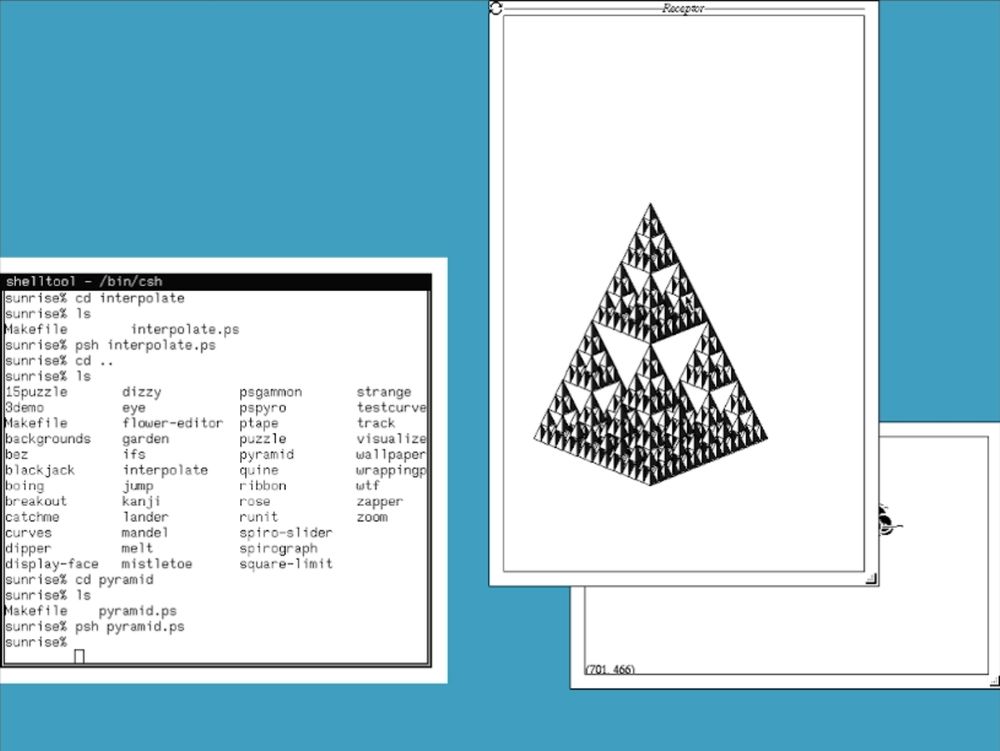Click '15puzzle' in the directory listing
The width and height of the screenshot is (1000, 751).
point(36,391)
